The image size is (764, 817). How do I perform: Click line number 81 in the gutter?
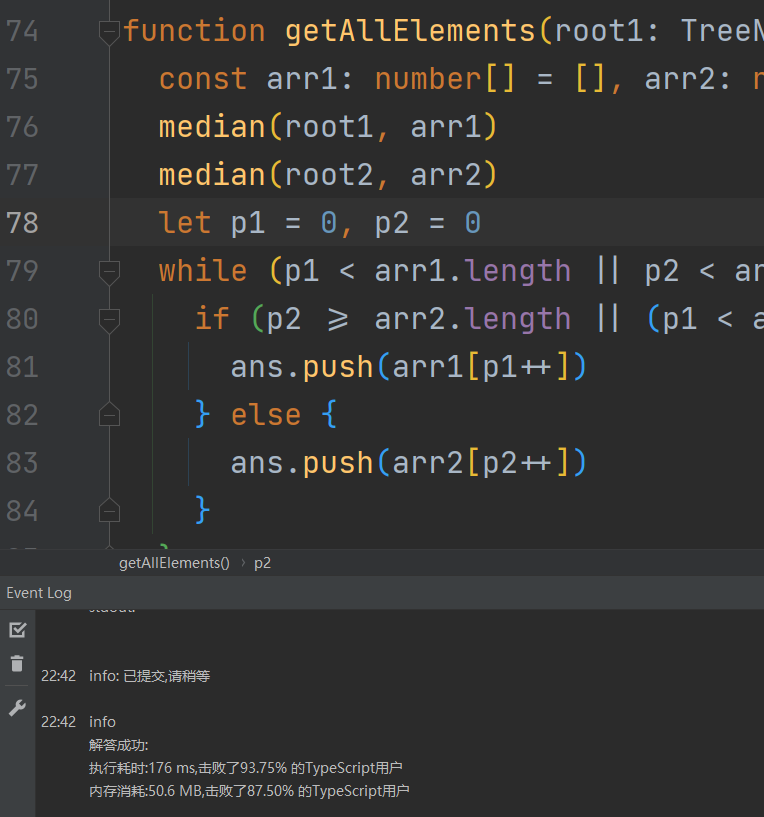pos(22,367)
